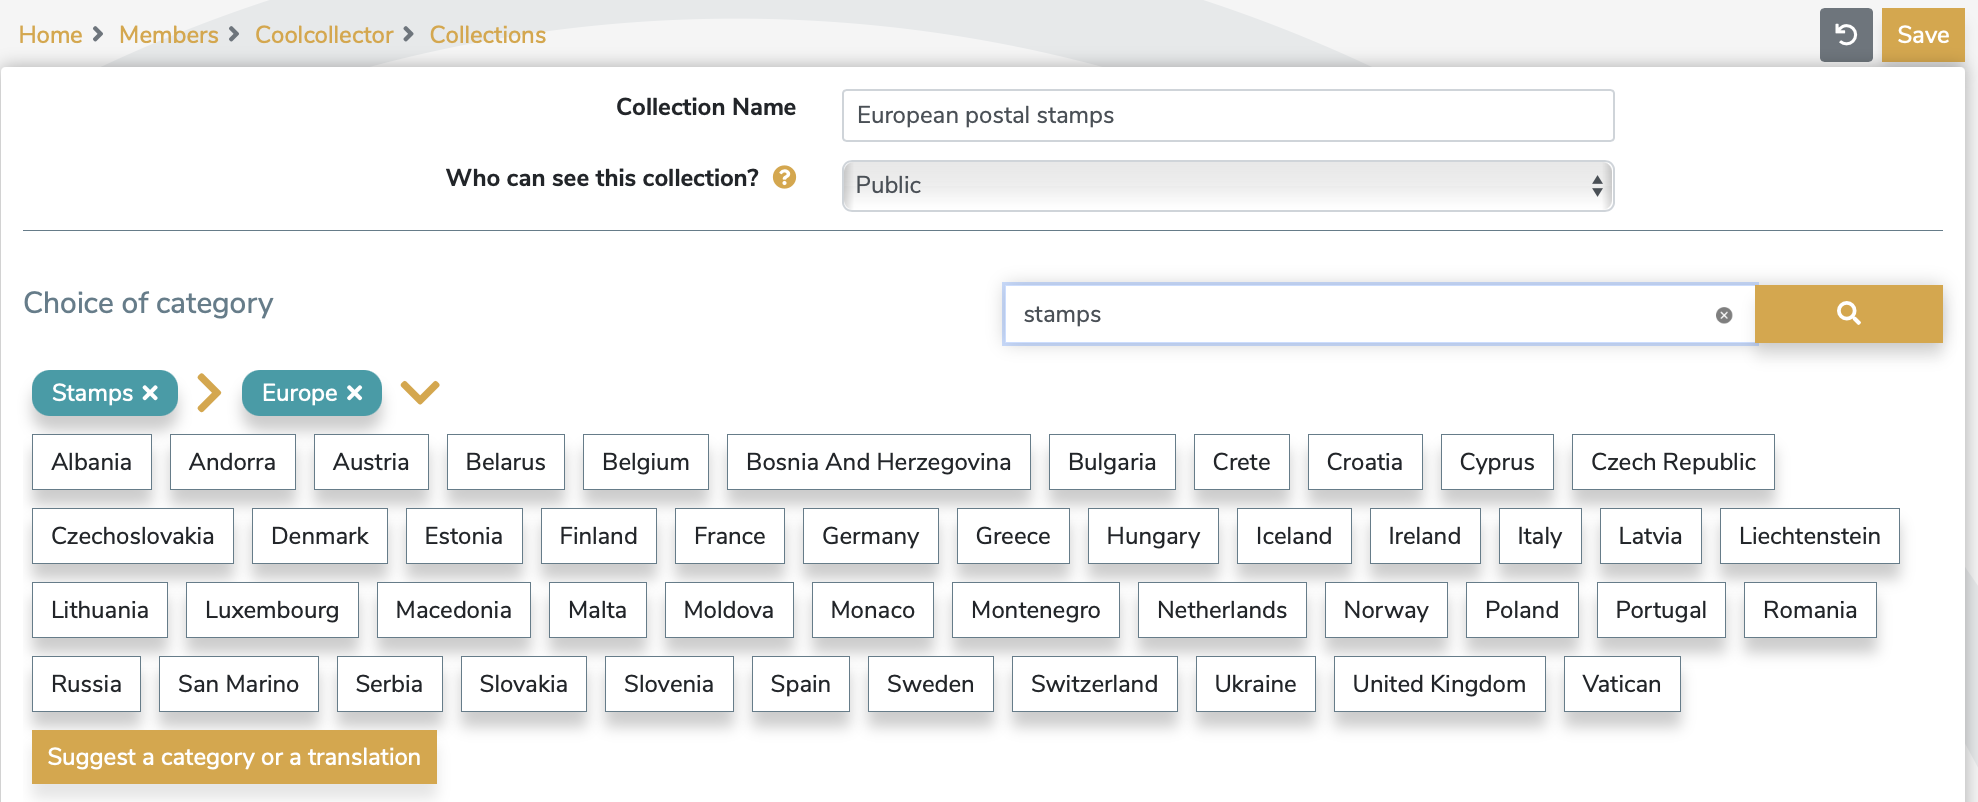The height and width of the screenshot is (802, 1978).
Task: Open Members breadcrumb link
Action: click(168, 35)
